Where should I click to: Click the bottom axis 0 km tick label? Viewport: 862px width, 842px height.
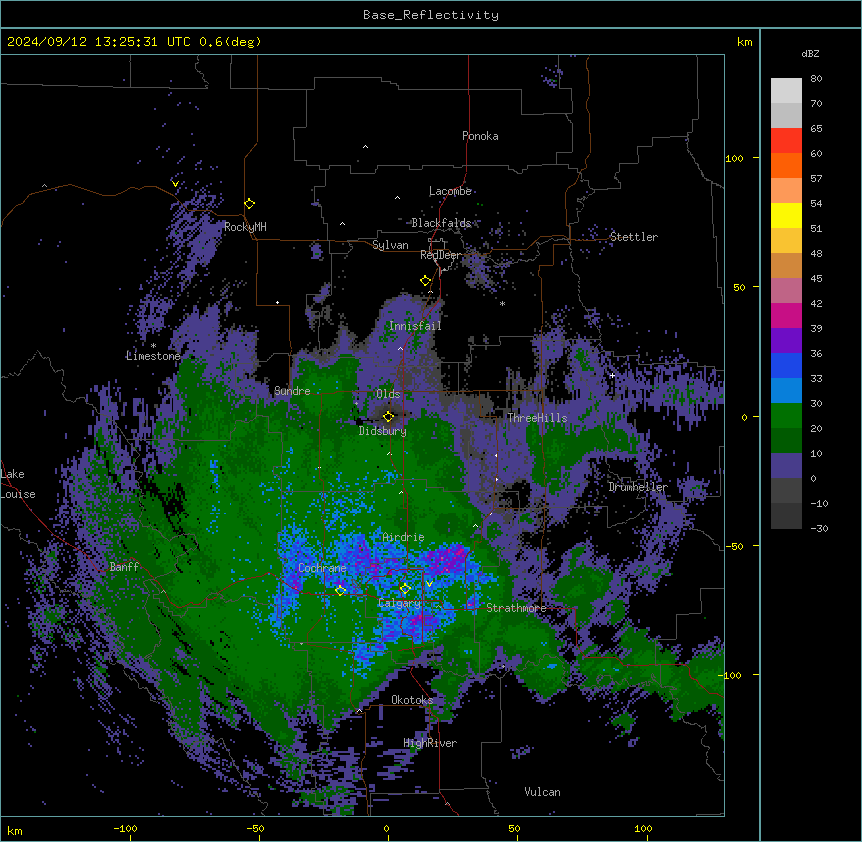pyautogui.click(x=386, y=829)
